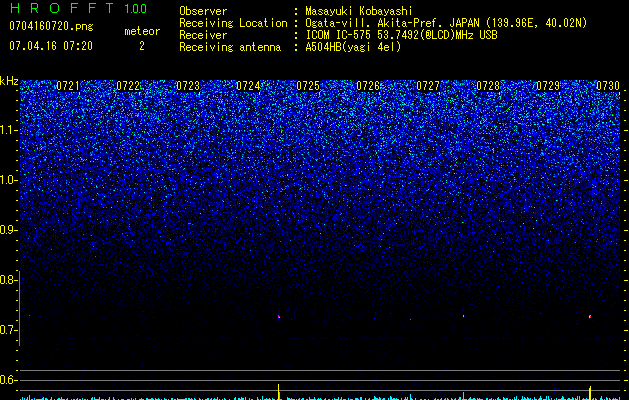Click the 0725 time label
The height and width of the screenshot is (400, 629).
point(308,86)
